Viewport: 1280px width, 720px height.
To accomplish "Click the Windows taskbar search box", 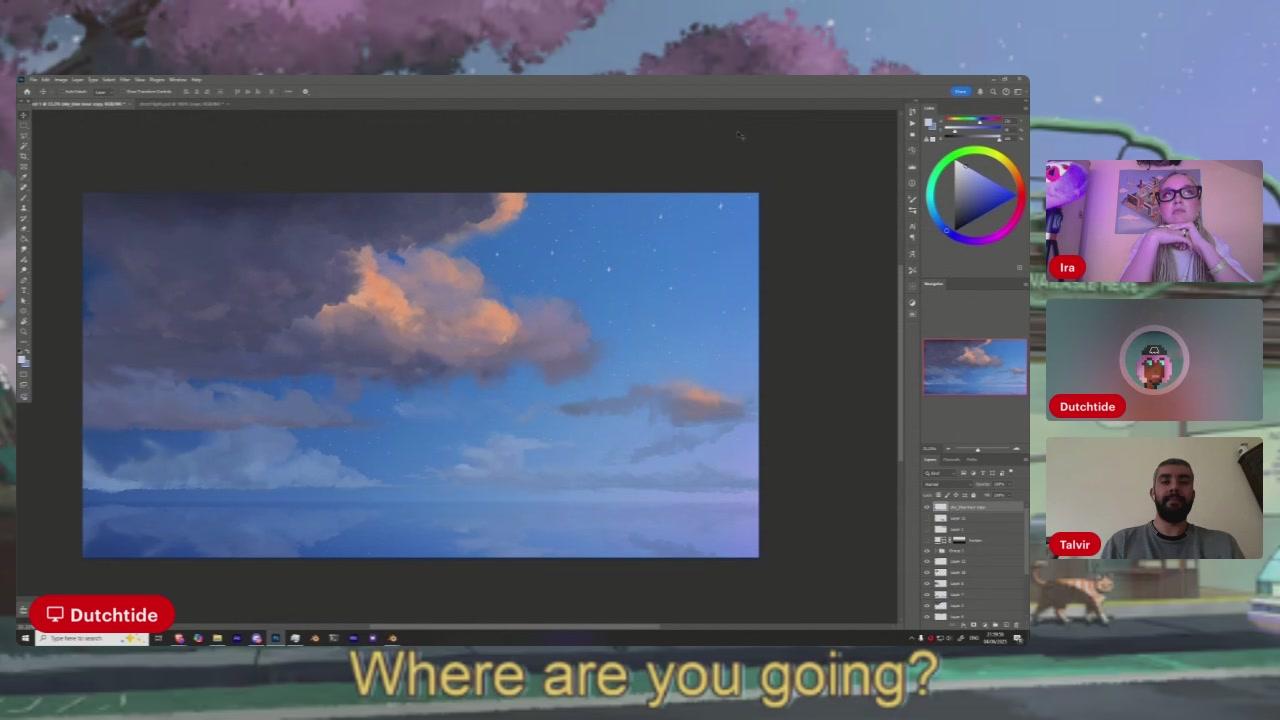I will click(x=91, y=638).
